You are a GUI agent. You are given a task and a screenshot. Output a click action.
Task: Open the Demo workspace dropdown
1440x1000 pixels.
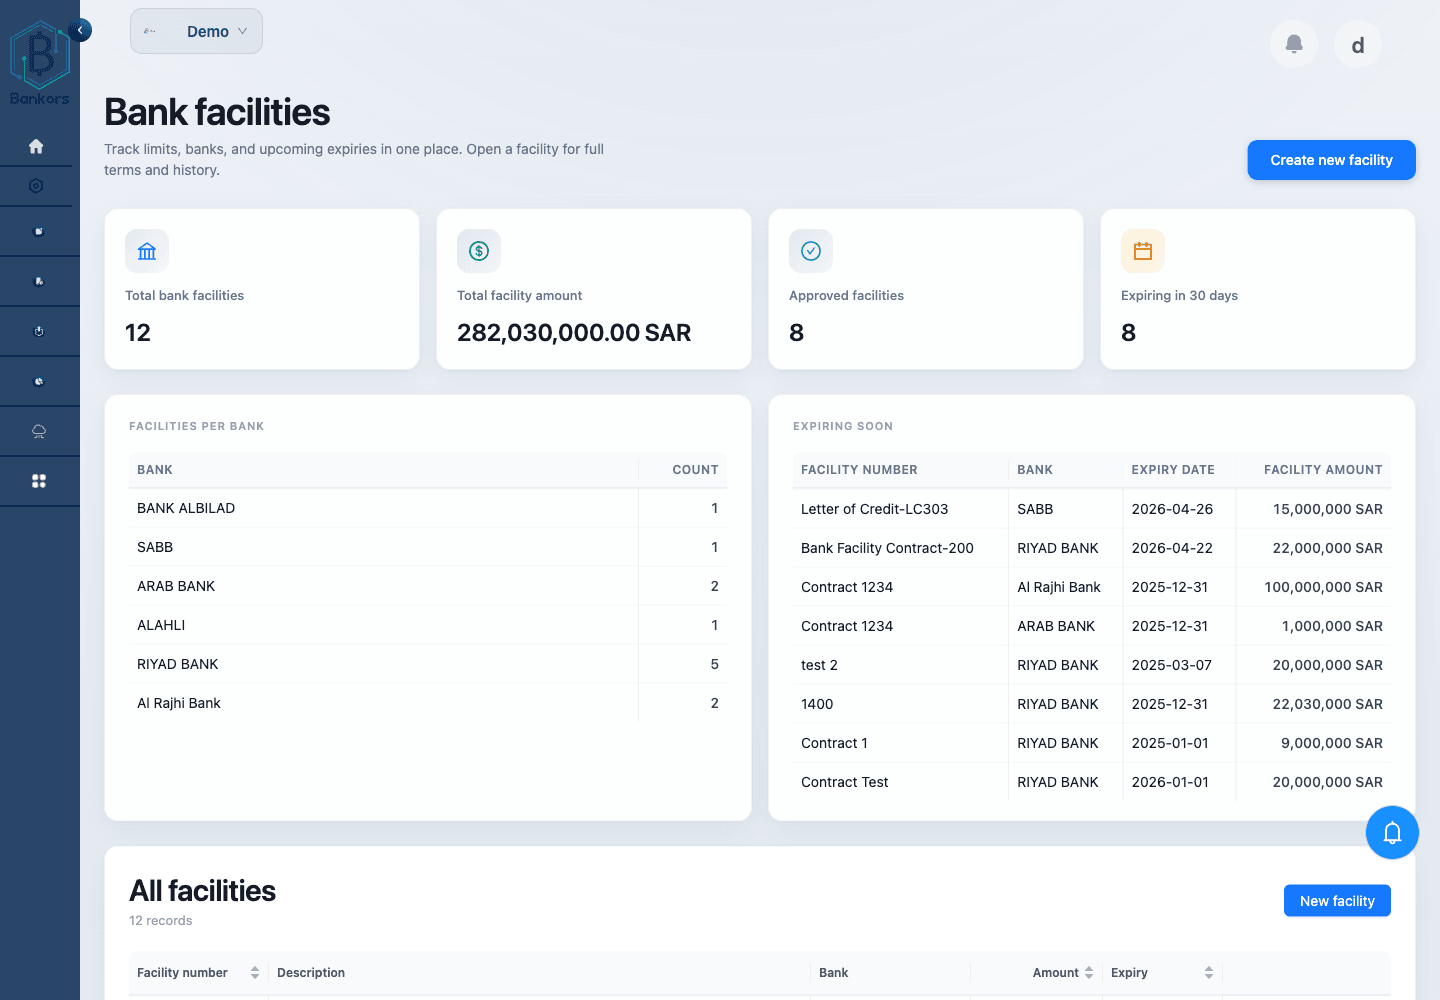coord(196,31)
